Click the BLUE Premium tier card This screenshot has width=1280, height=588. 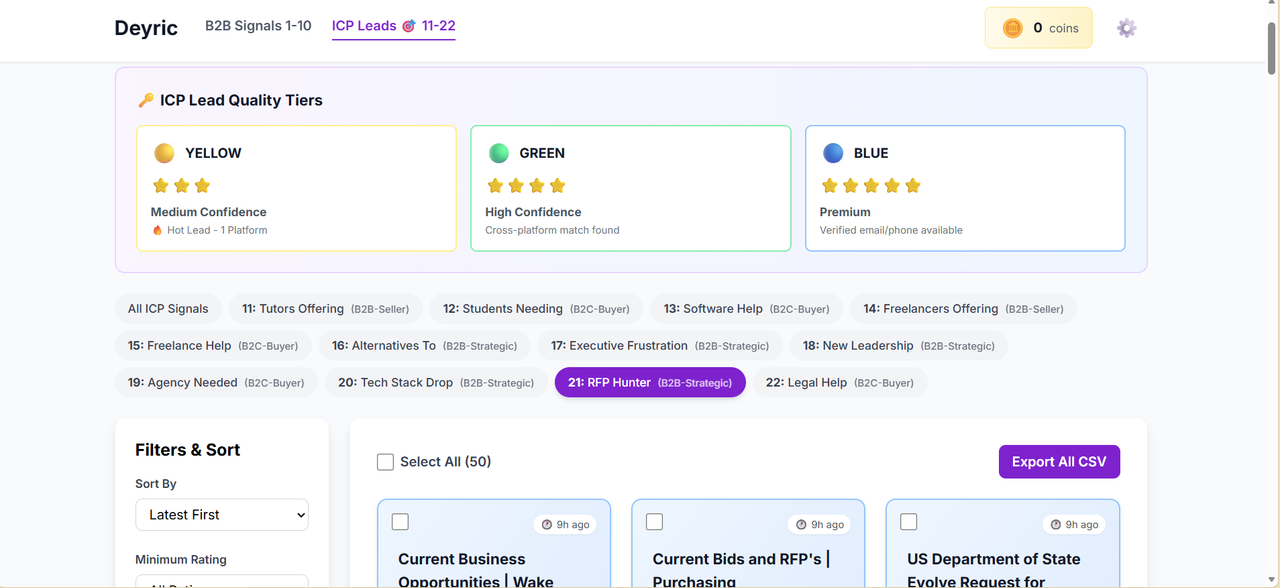965,188
